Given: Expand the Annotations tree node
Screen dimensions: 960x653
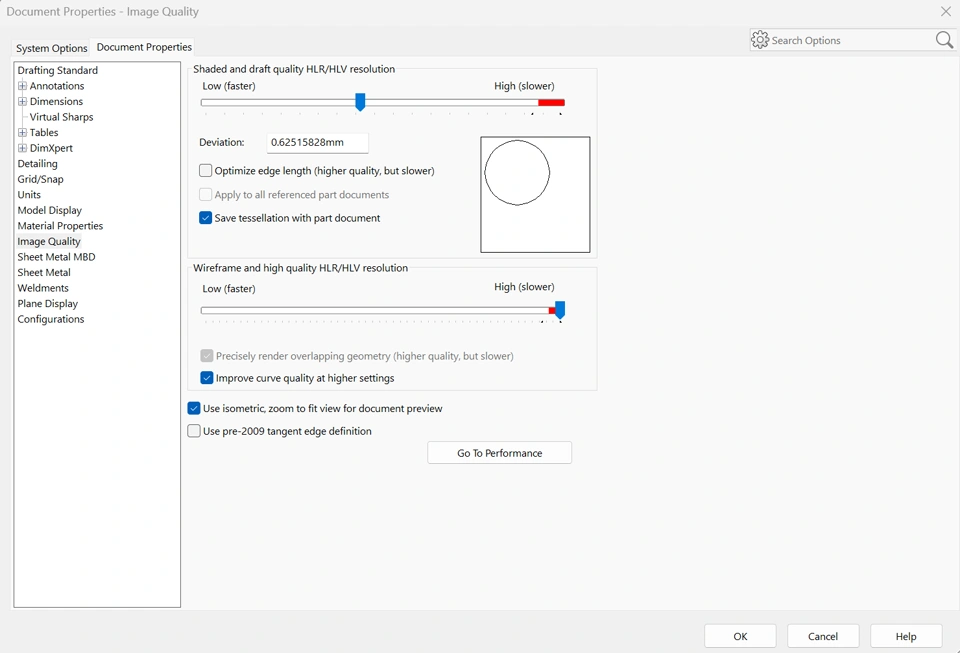Looking at the screenshot, I should [23, 86].
